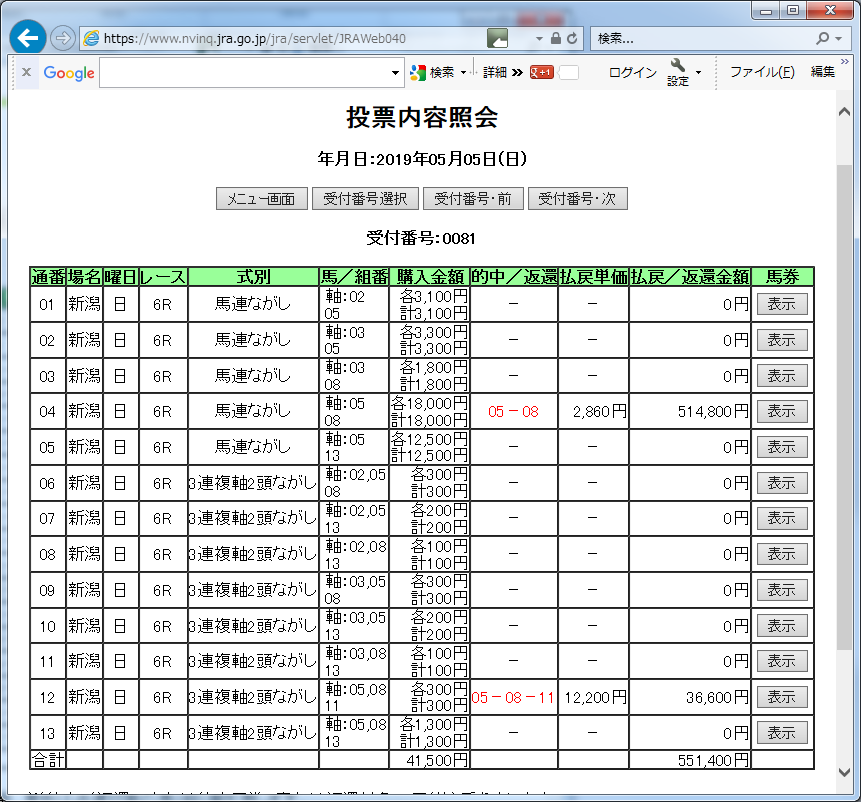Click 表示 button for row 06
This screenshot has width=861, height=802.
pos(782,483)
